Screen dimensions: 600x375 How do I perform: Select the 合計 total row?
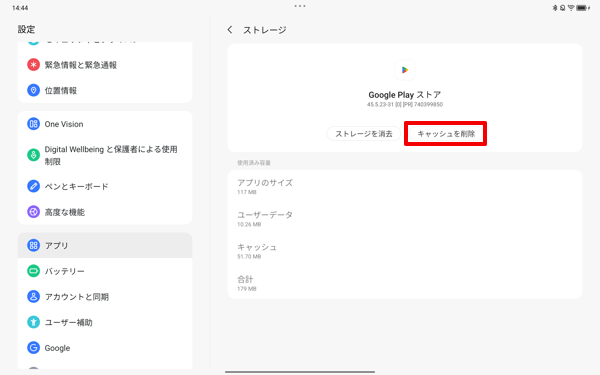pos(405,283)
